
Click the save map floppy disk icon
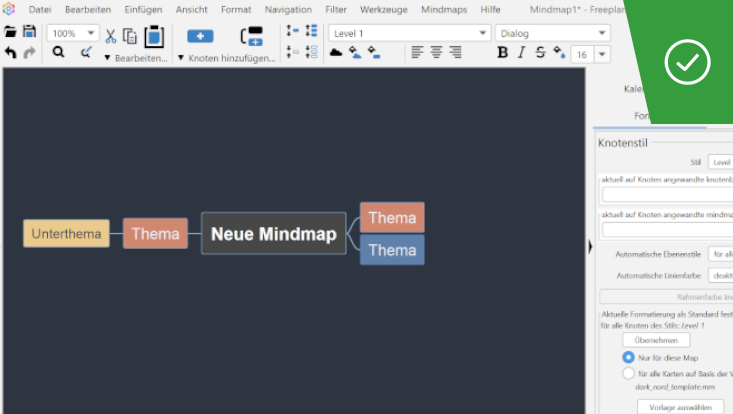coord(29,32)
